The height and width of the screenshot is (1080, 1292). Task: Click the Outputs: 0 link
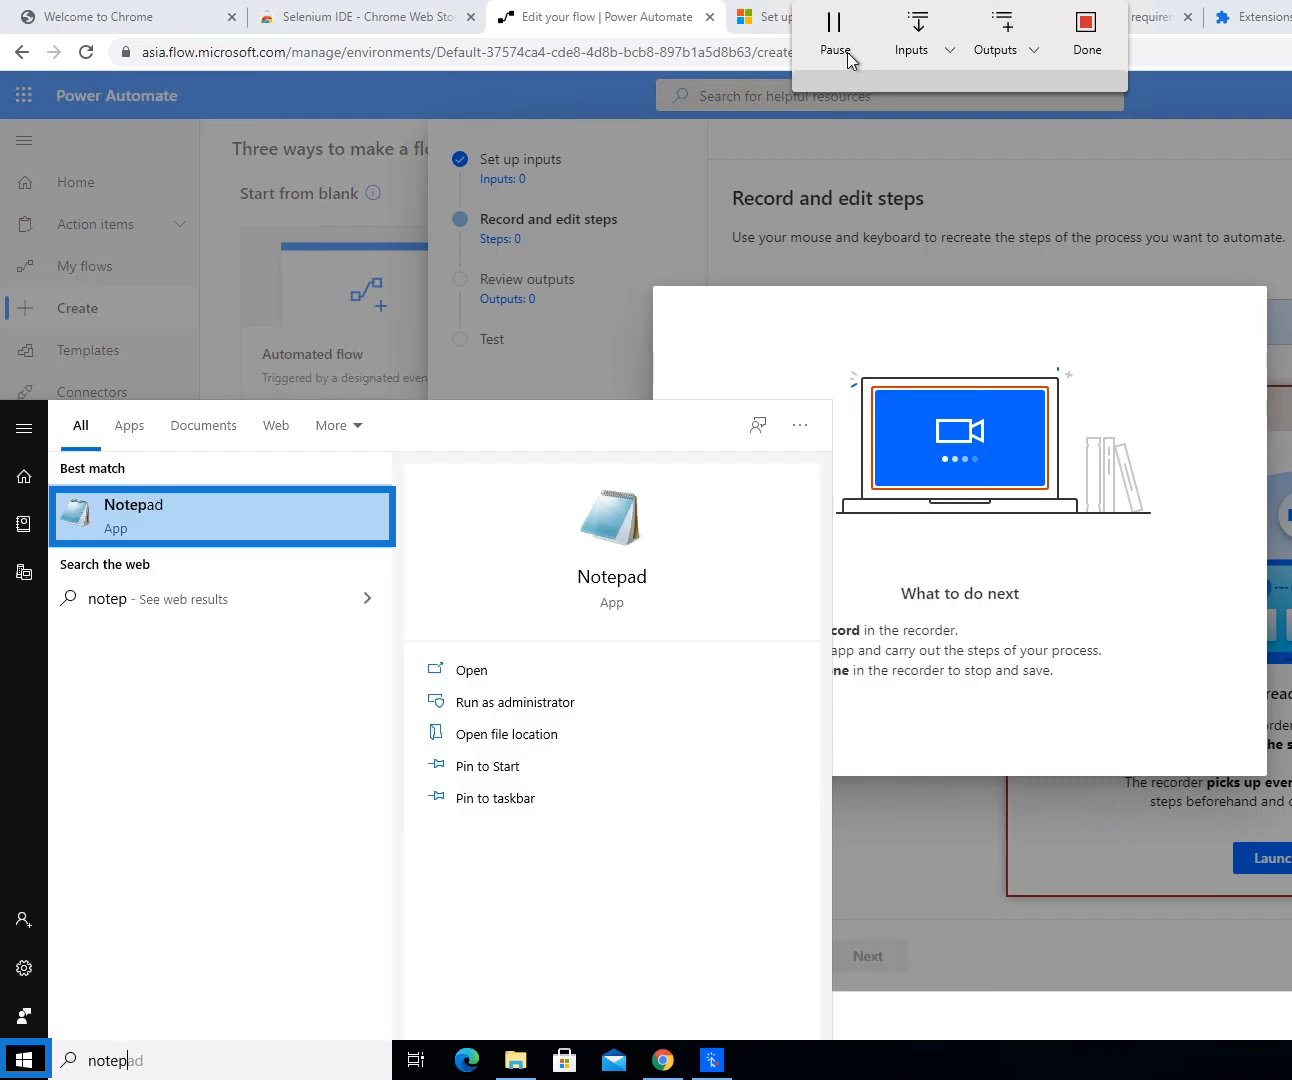507,299
